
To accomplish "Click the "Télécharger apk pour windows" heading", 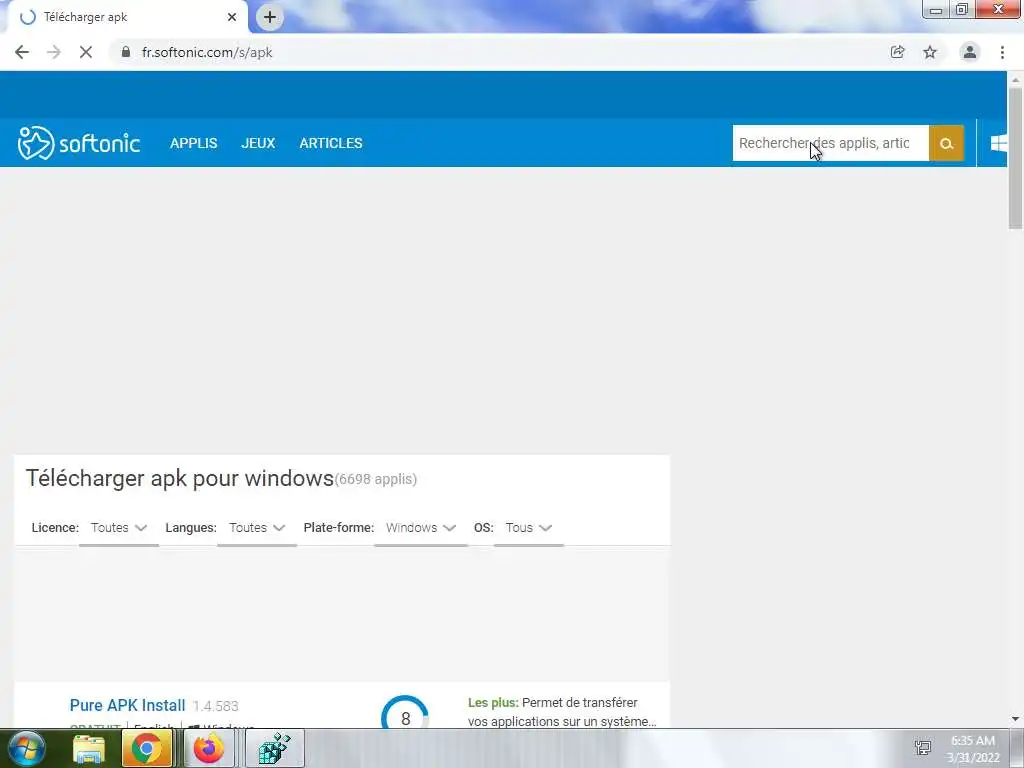I will tap(180, 478).
